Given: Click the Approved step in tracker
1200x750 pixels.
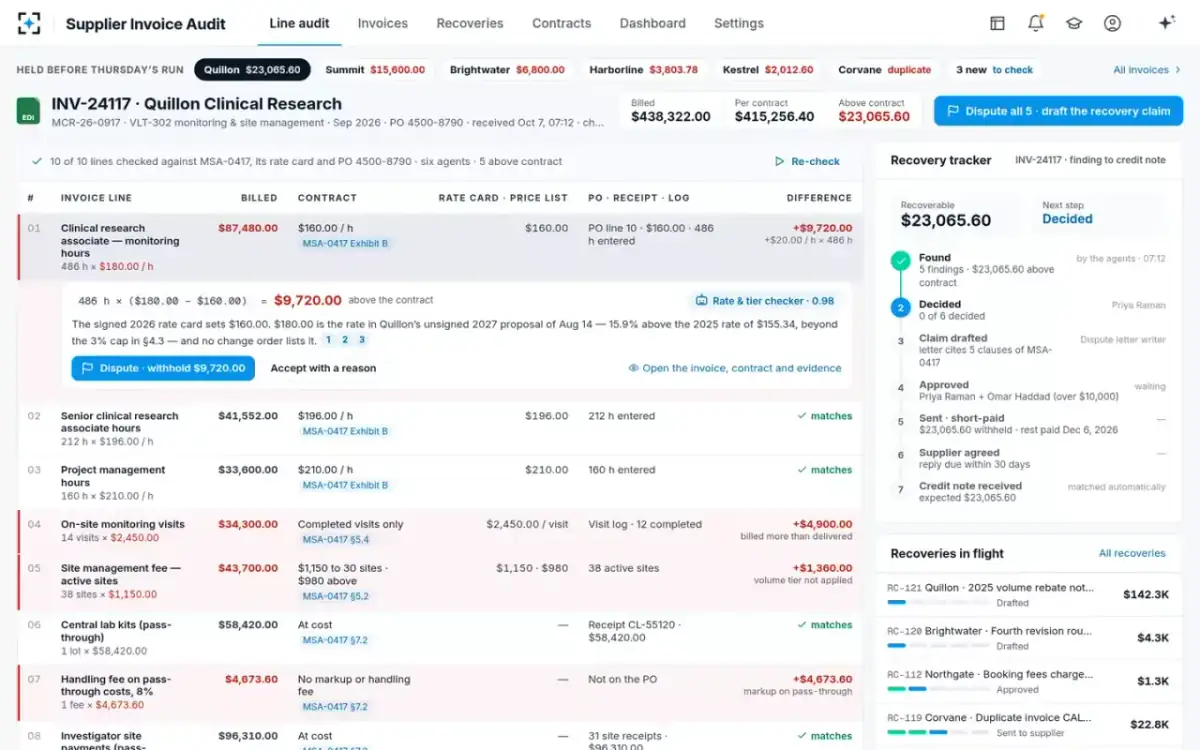Looking at the screenshot, I should [1029, 391].
